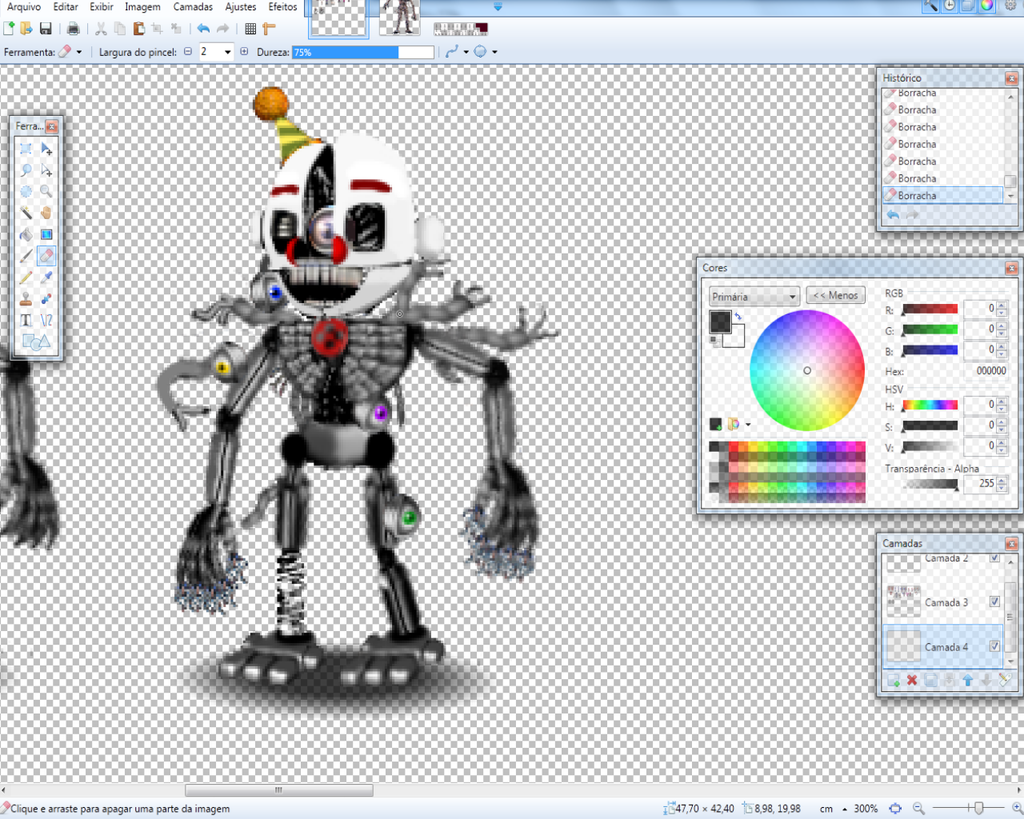Select the Shapes tool
This screenshot has width=1024, height=819.
tap(36, 342)
